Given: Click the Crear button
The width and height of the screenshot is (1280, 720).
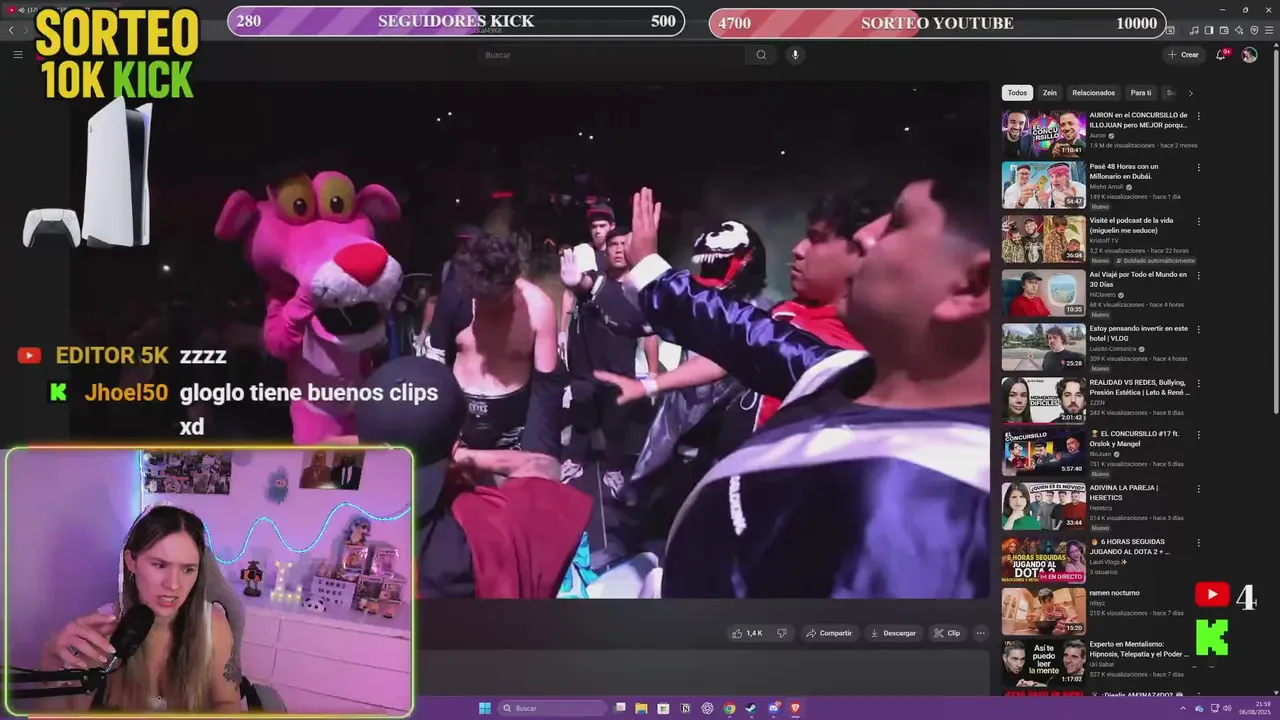Looking at the screenshot, I should click(1183, 55).
